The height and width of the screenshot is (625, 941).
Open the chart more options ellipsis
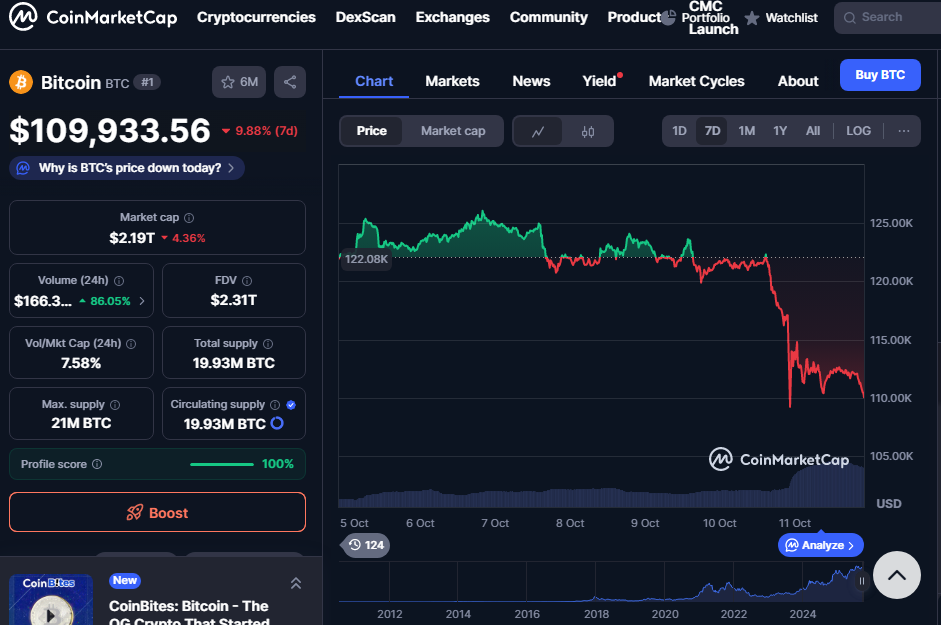(903, 131)
